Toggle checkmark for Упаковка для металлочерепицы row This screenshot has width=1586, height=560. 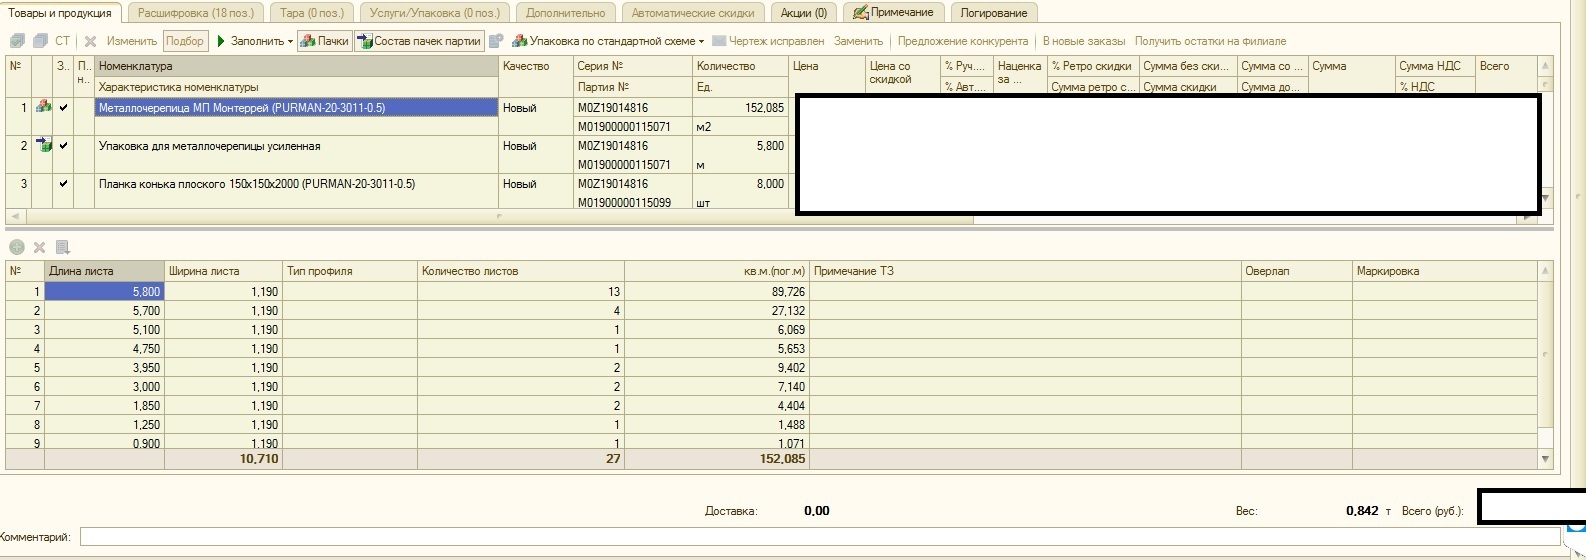pos(64,146)
